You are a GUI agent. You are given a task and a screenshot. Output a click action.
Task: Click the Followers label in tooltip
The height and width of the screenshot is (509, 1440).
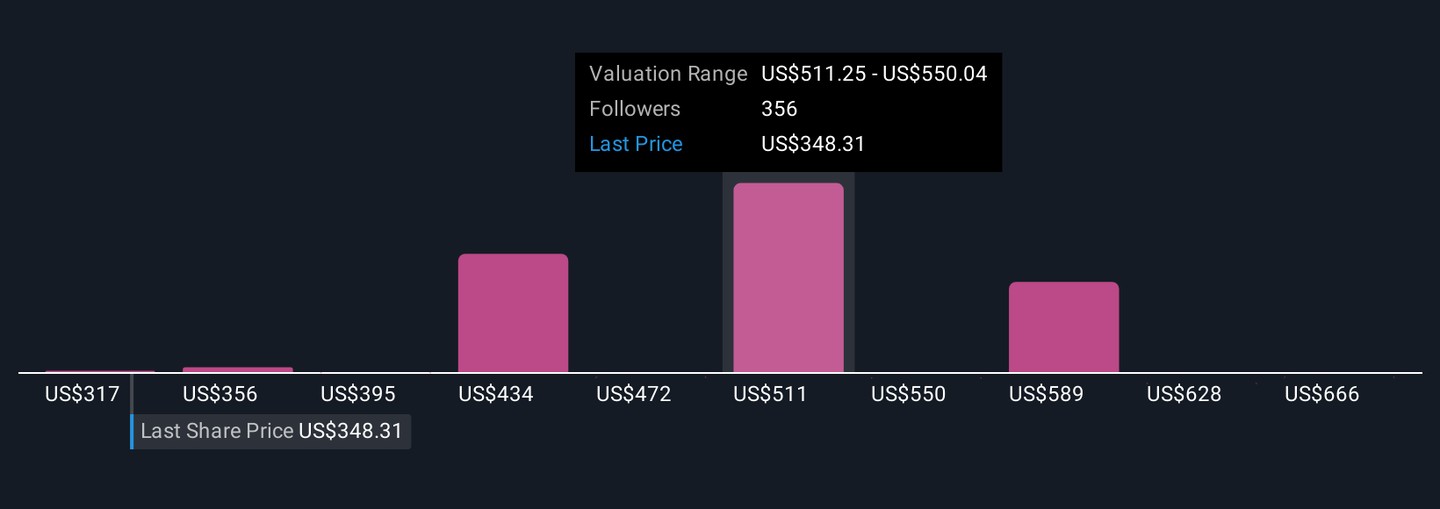click(x=635, y=109)
